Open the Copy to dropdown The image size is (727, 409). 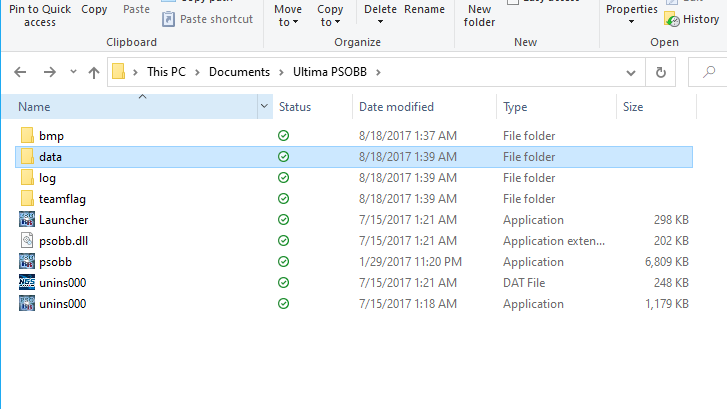click(330, 15)
